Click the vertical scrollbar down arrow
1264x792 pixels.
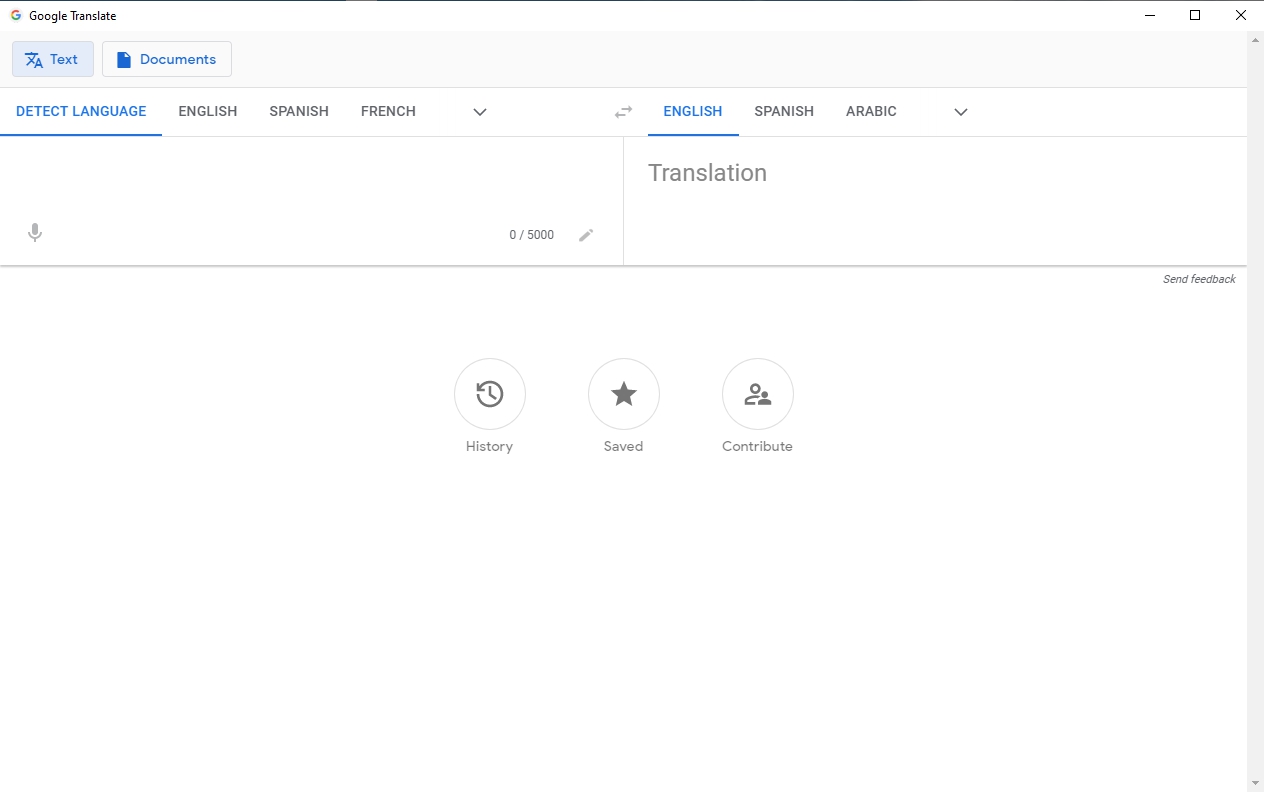pos(1256,783)
